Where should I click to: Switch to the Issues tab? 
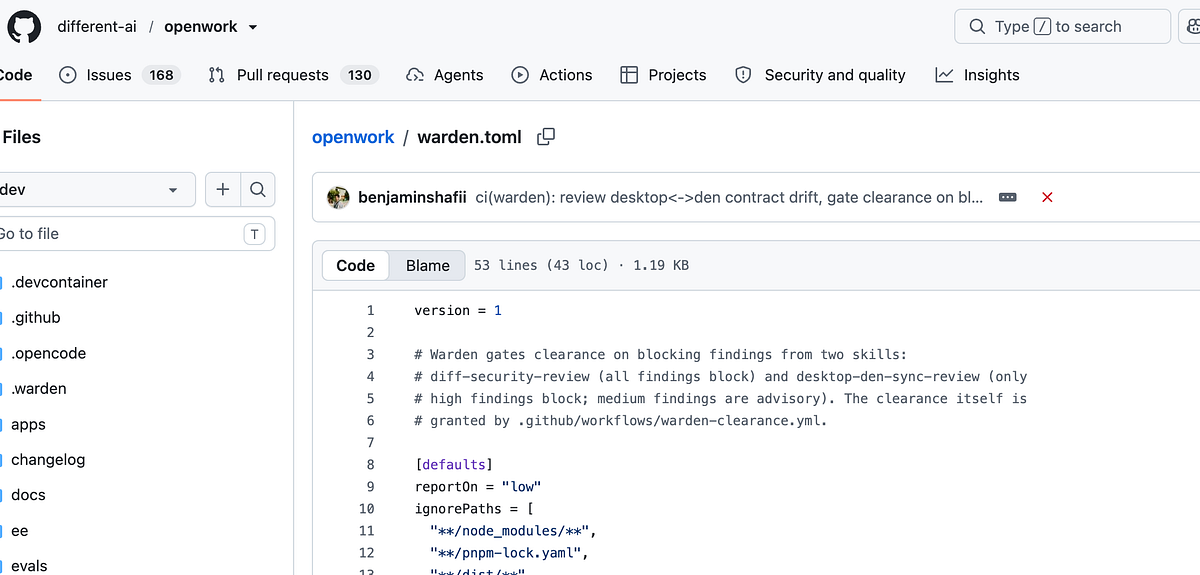tap(120, 75)
